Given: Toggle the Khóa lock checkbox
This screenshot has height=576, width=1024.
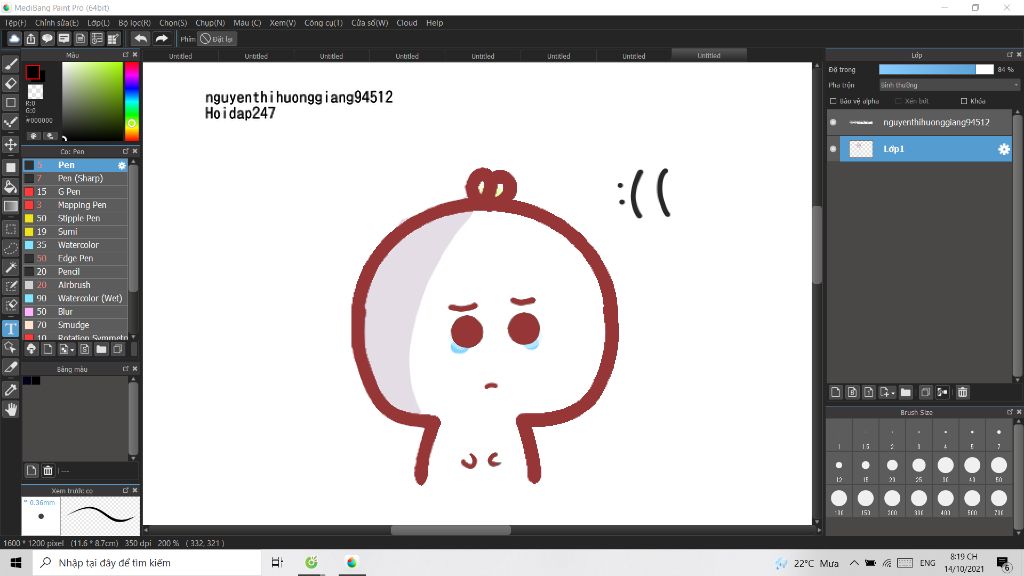Looking at the screenshot, I should tap(964, 101).
